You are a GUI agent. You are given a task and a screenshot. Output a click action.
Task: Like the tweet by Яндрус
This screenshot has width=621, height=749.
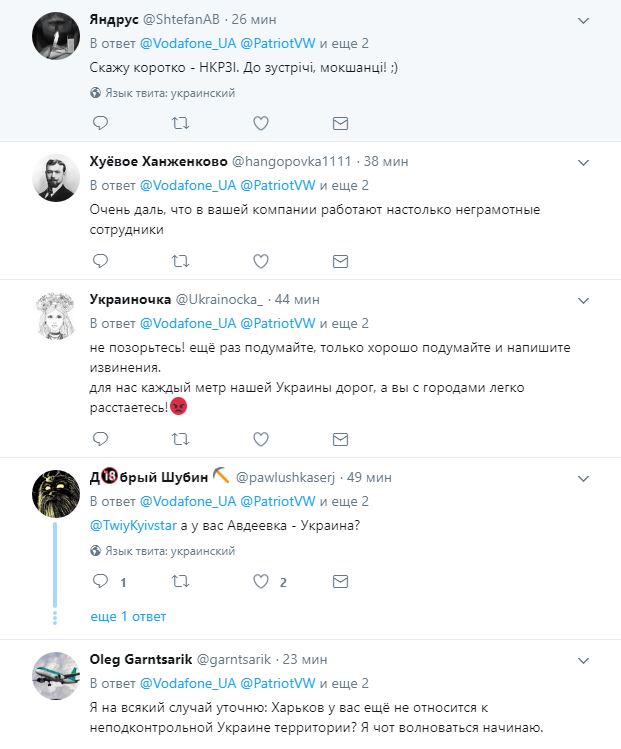tap(260, 123)
